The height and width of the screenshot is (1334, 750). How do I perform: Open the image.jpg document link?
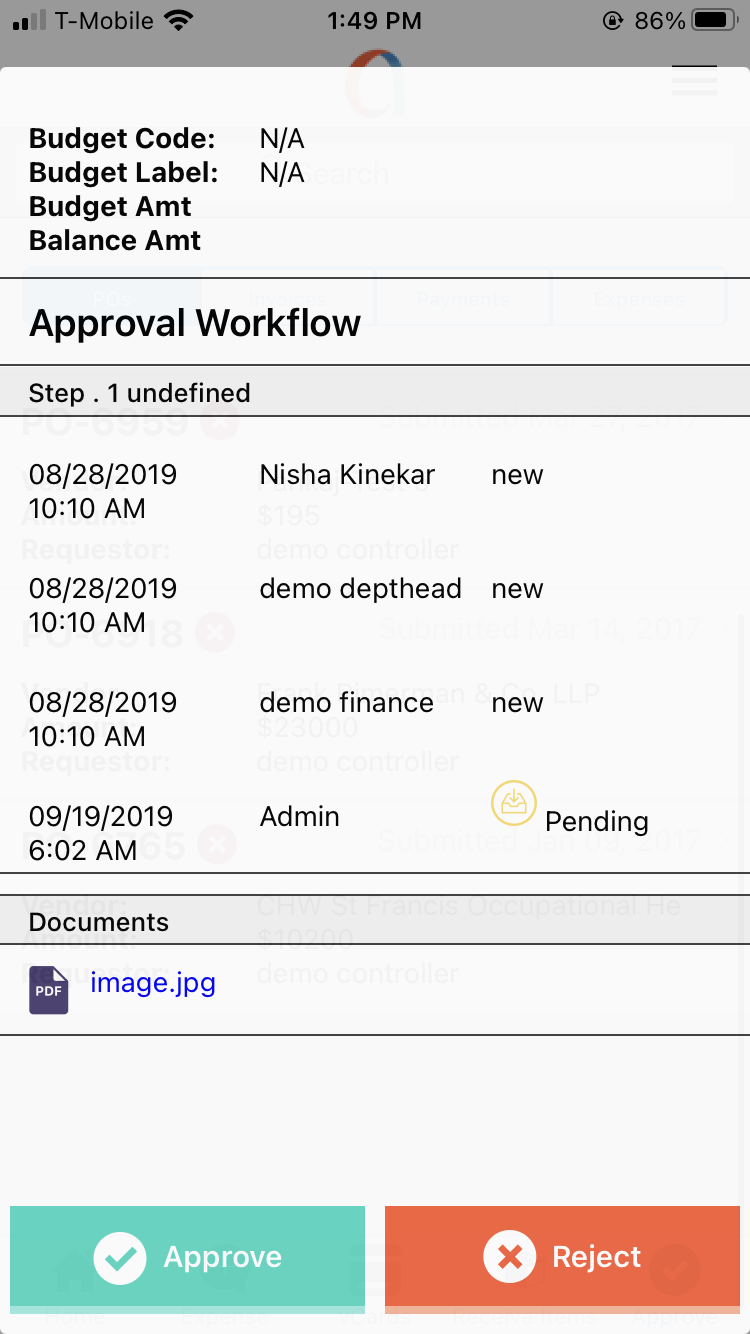point(153,983)
